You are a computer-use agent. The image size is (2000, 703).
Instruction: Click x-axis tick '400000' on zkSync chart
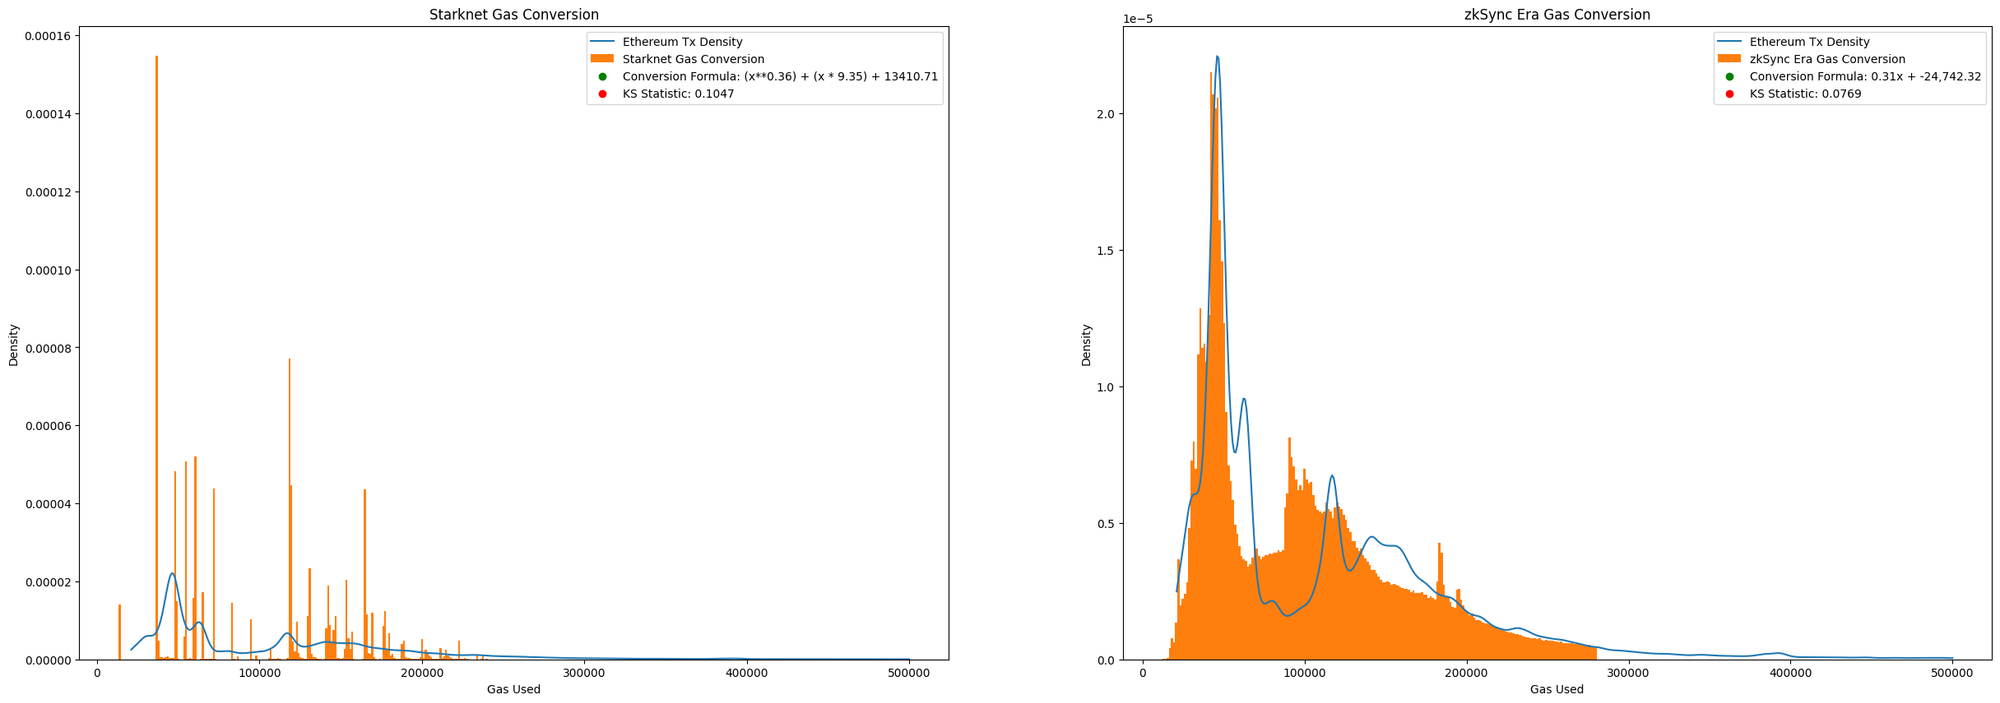(x=1792, y=673)
